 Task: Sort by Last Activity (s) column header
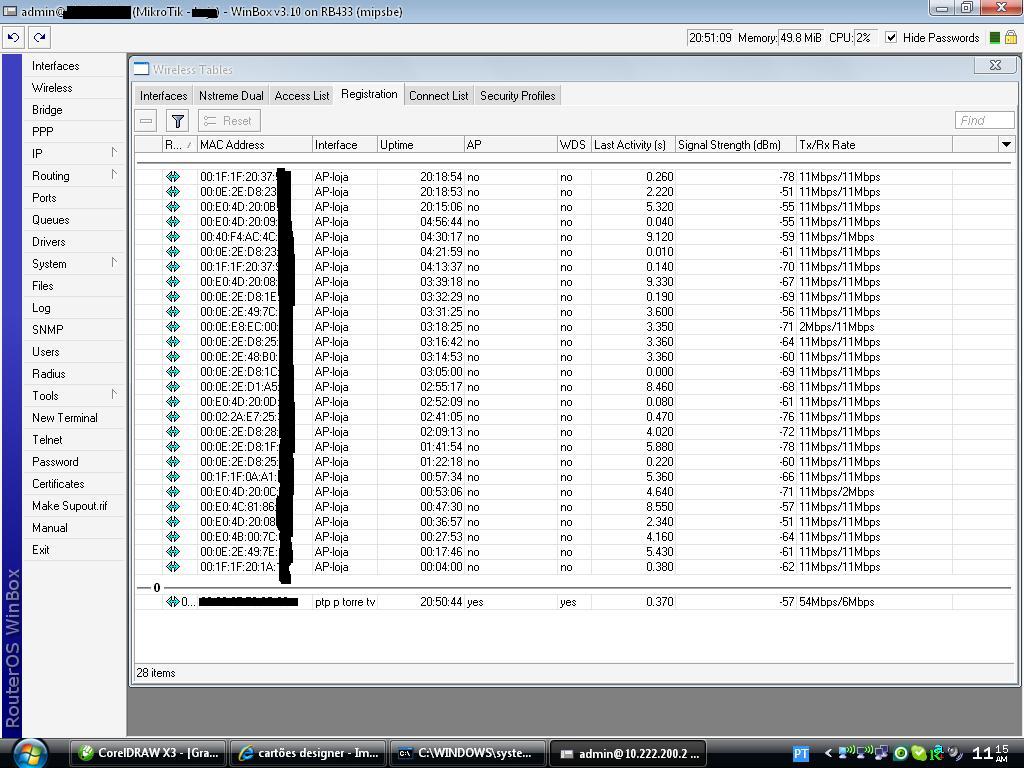pos(632,144)
